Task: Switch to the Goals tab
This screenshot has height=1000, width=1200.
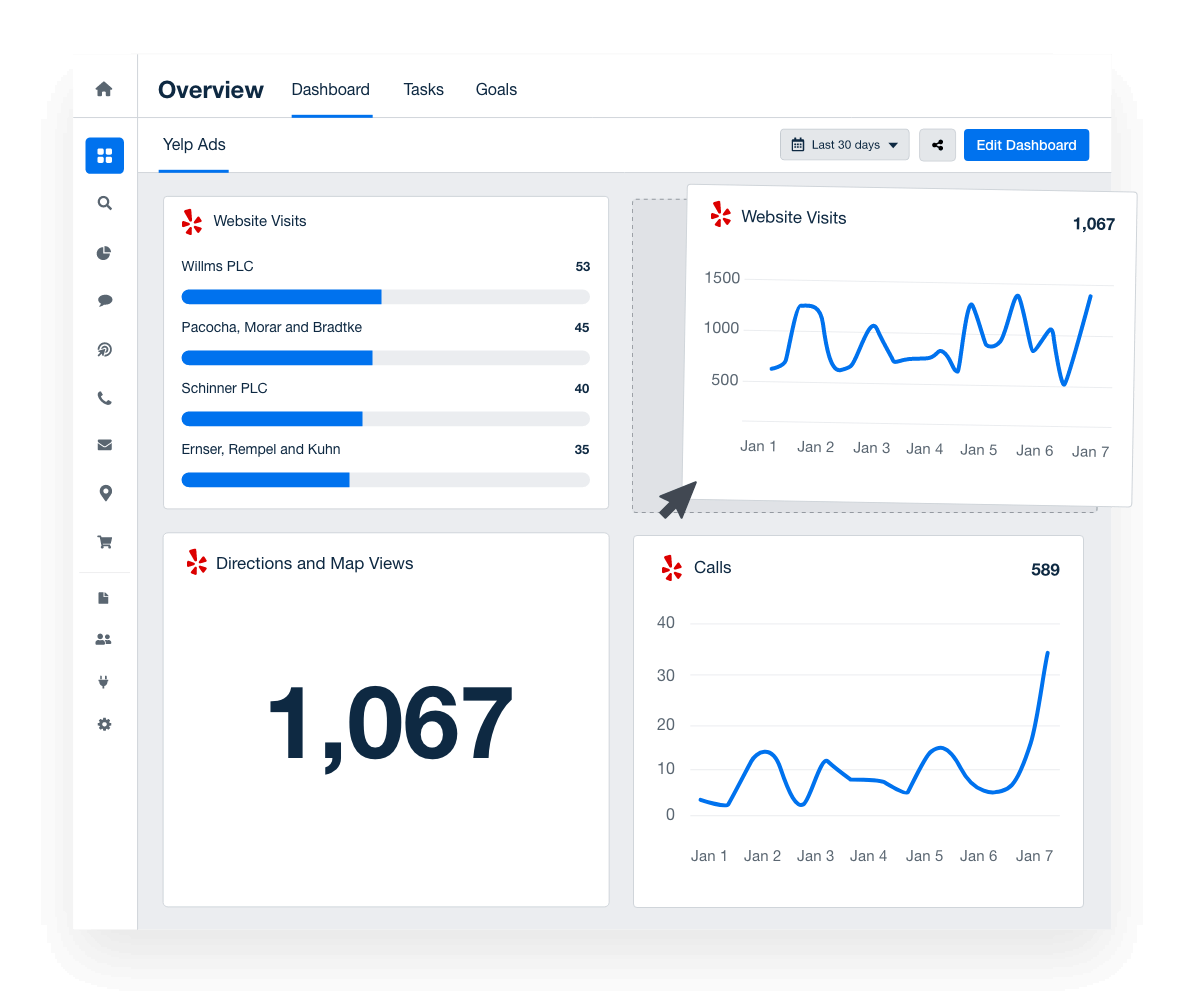Action: 496,90
